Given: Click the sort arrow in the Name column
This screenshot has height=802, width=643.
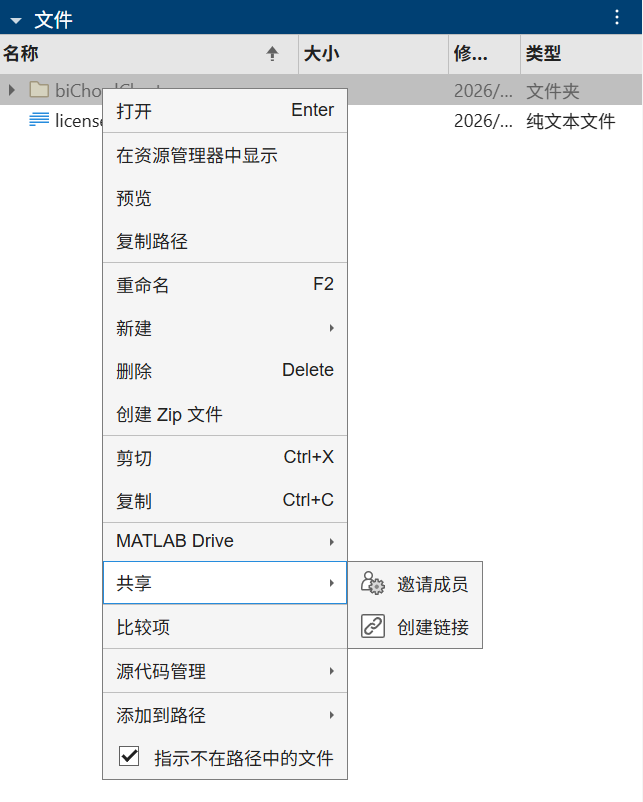Looking at the screenshot, I should click(272, 53).
